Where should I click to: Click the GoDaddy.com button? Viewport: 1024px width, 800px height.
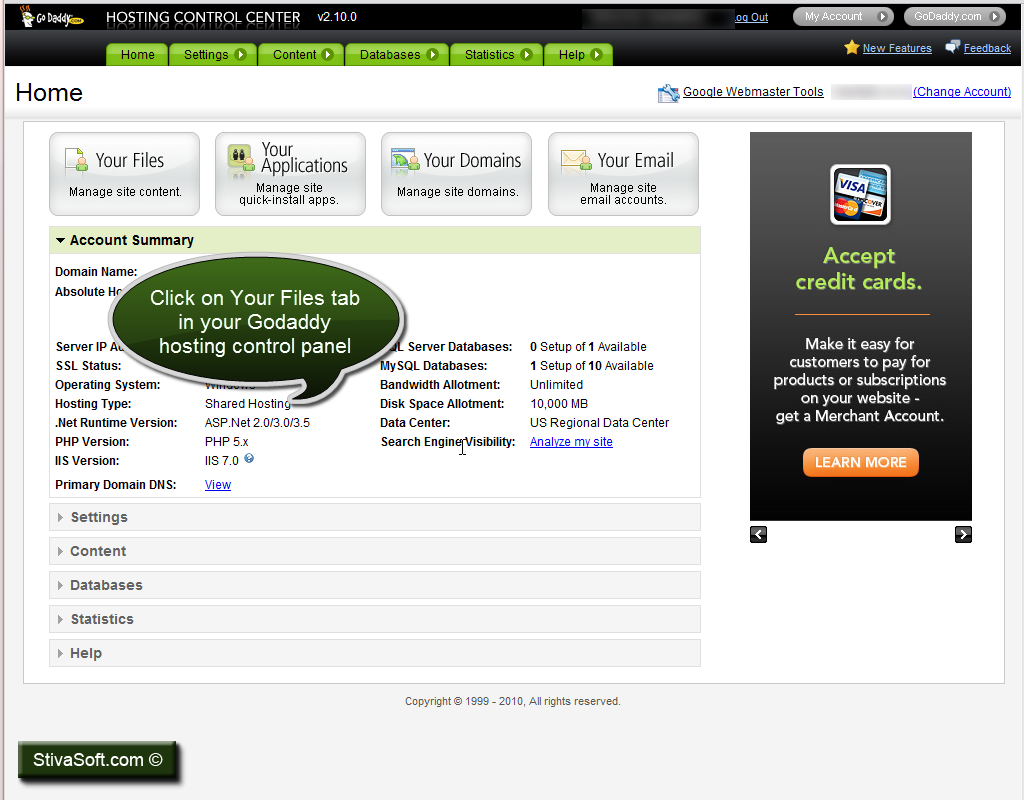coord(955,16)
